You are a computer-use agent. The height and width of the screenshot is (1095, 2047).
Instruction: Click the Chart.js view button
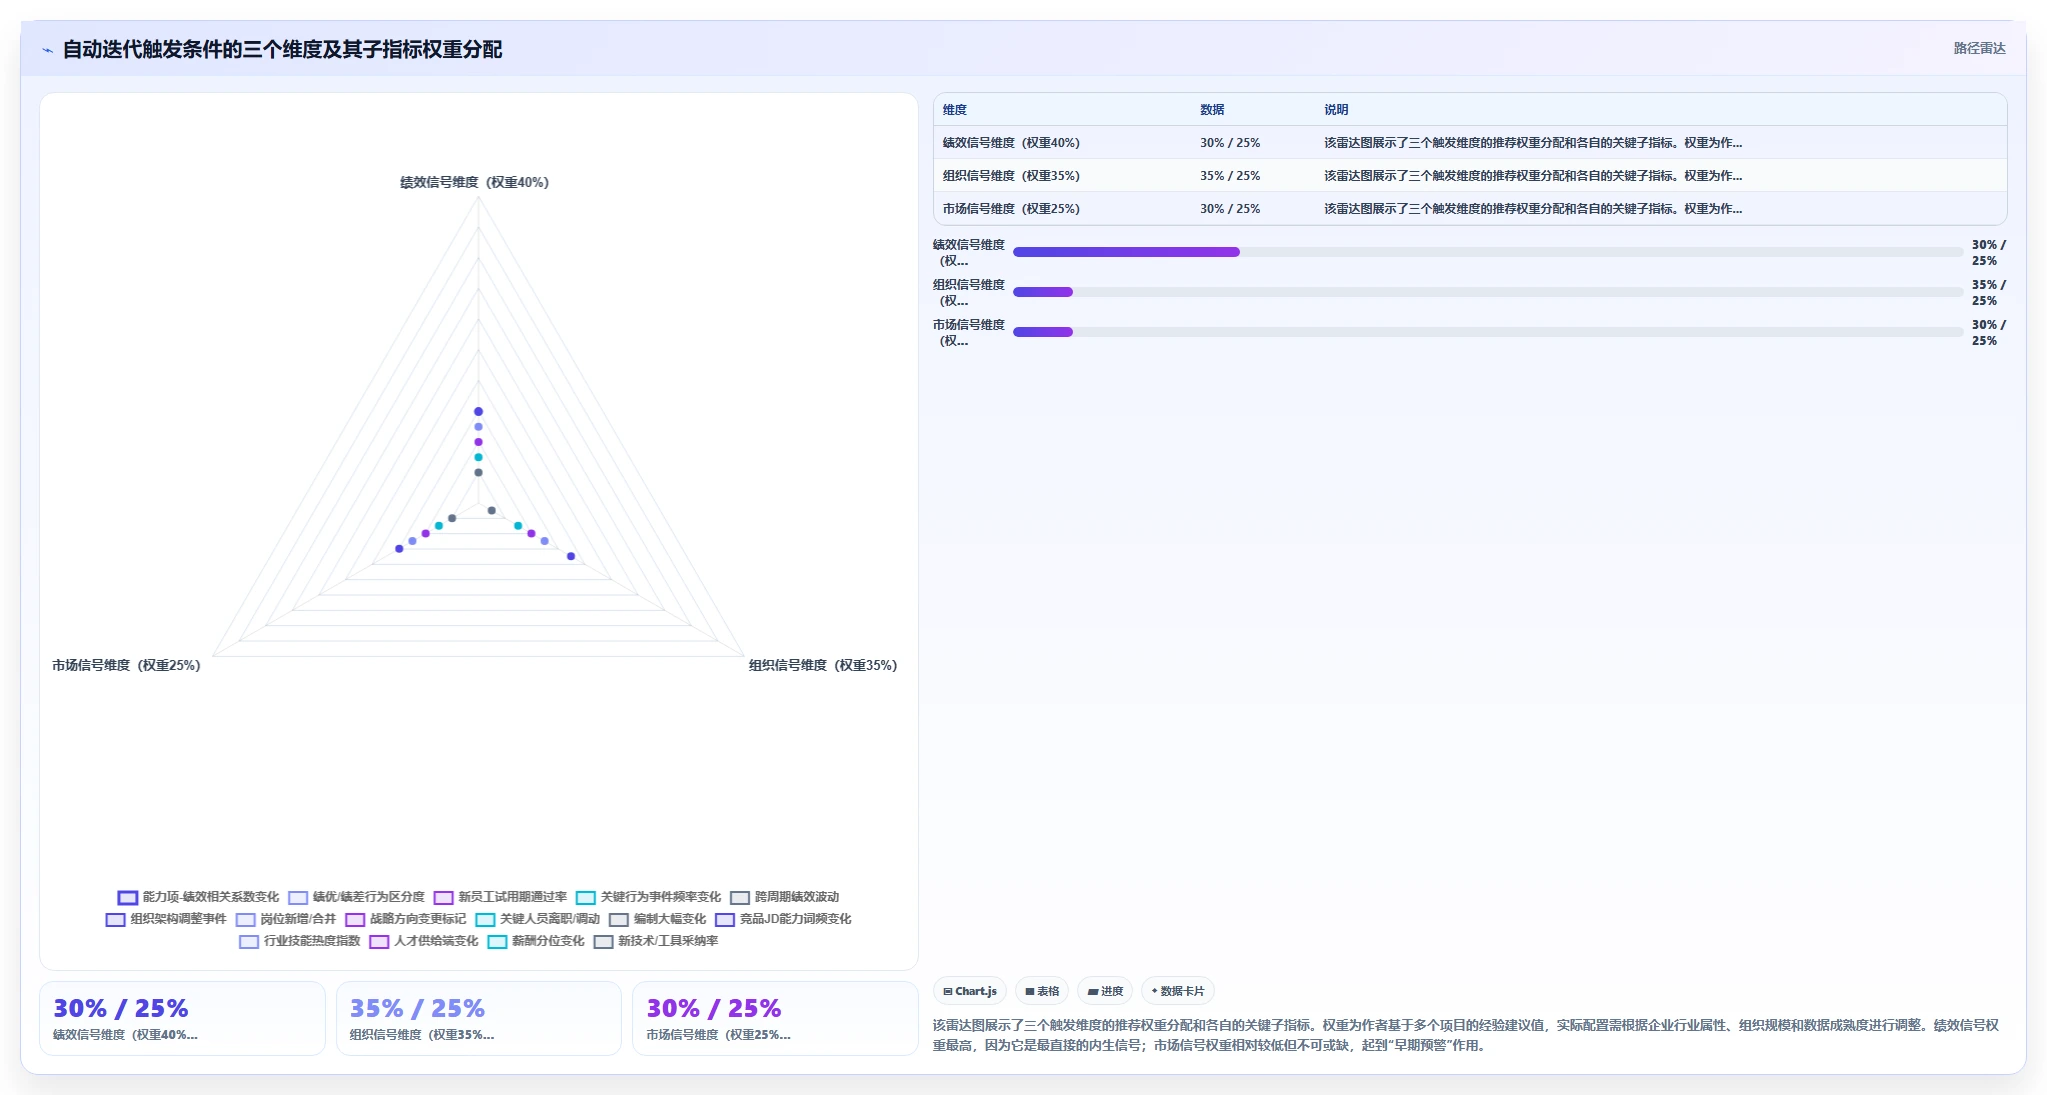point(969,991)
